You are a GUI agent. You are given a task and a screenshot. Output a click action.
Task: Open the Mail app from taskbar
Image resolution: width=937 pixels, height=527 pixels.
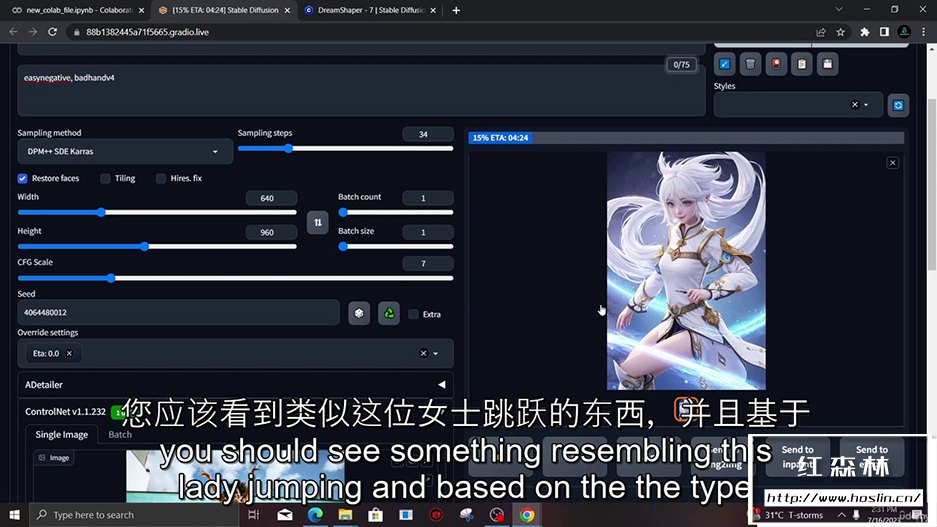[x=285, y=514]
